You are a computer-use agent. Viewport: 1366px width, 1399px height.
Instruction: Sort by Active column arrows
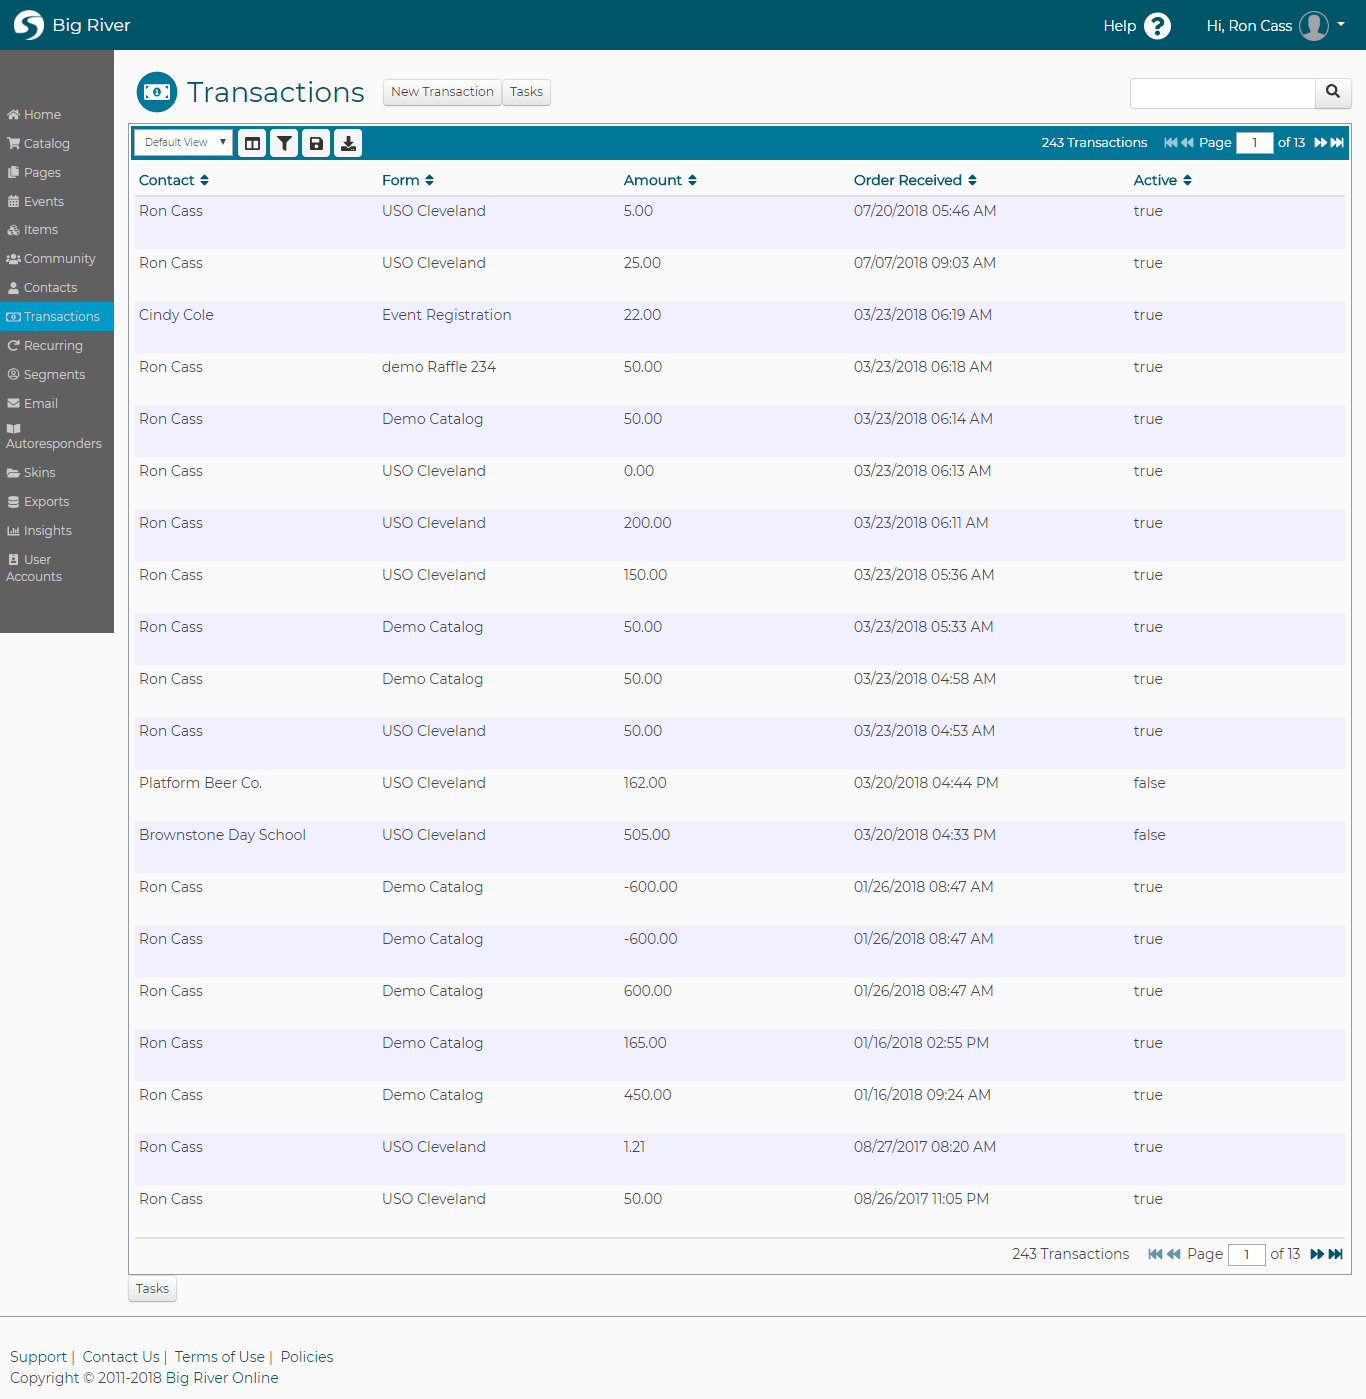point(1187,180)
